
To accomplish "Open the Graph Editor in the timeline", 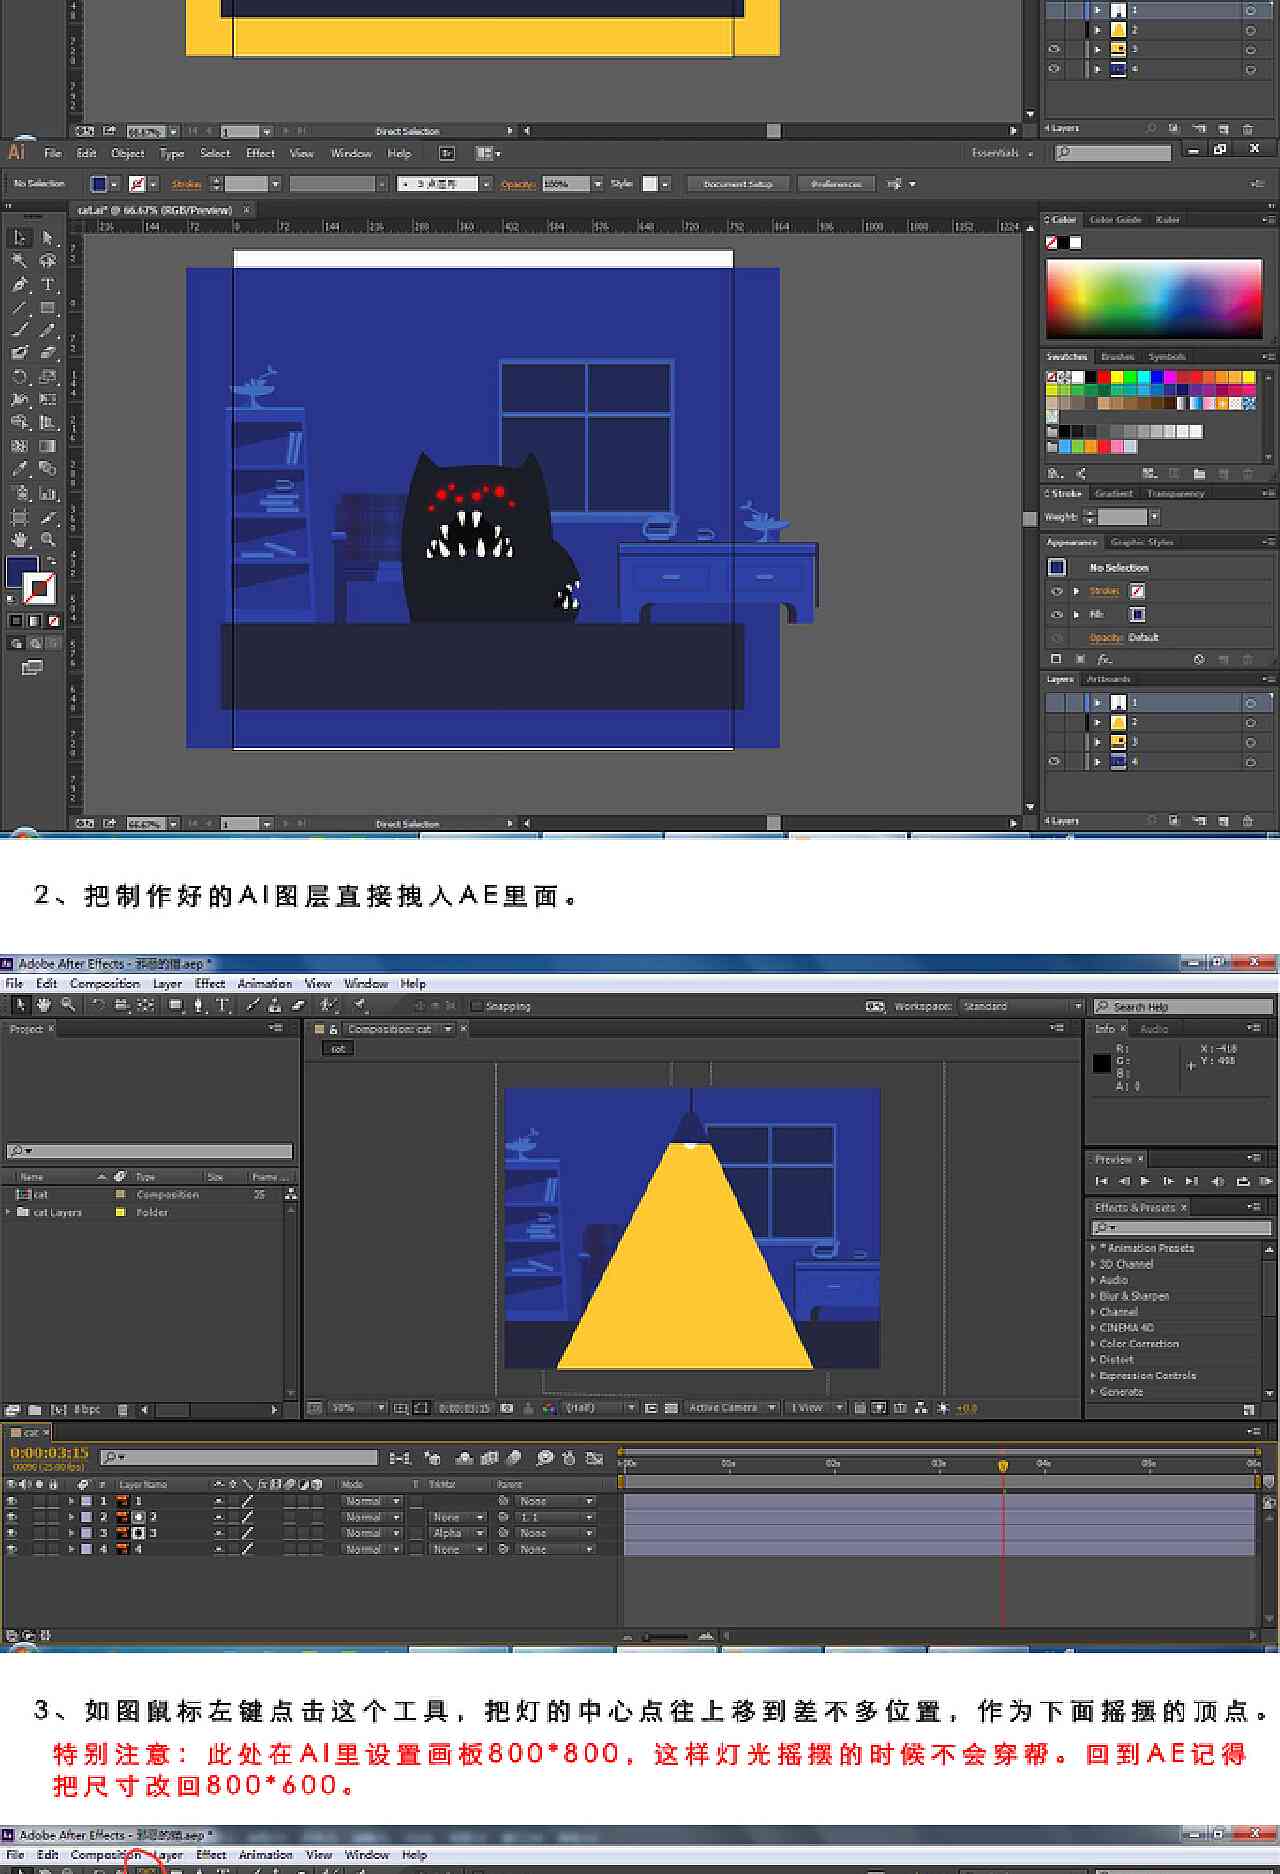I will (594, 1458).
